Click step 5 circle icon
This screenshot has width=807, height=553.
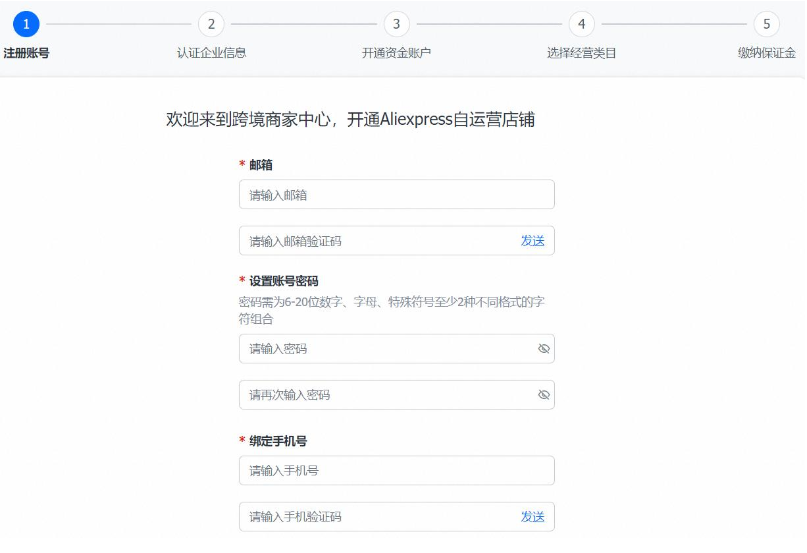click(x=766, y=25)
